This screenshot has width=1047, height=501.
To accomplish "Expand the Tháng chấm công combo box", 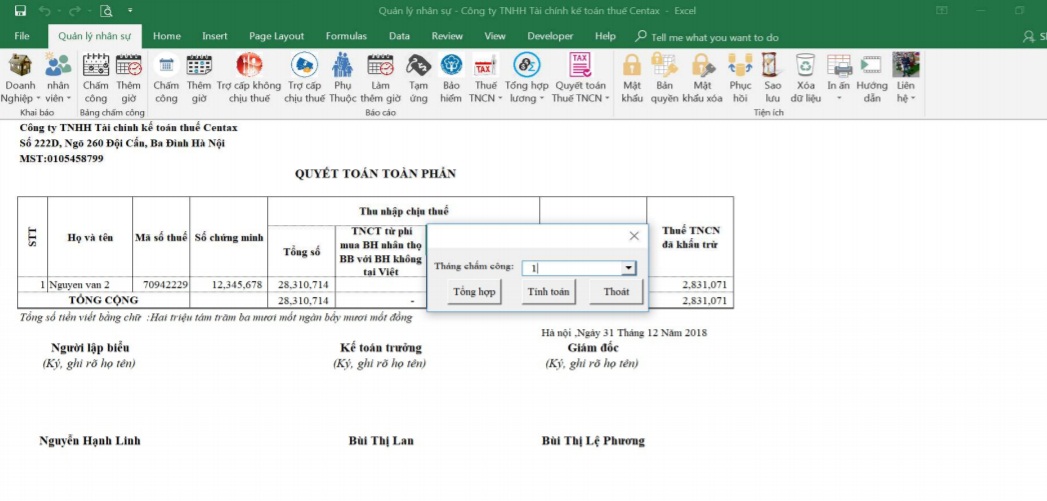I will 628,268.
